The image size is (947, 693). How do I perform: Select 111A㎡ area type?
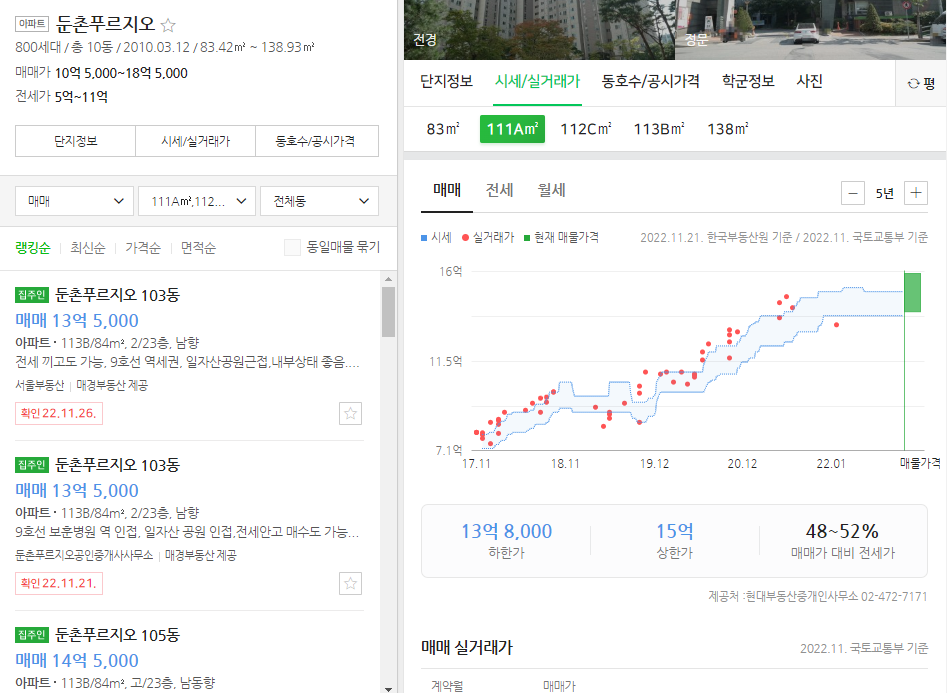click(512, 129)
